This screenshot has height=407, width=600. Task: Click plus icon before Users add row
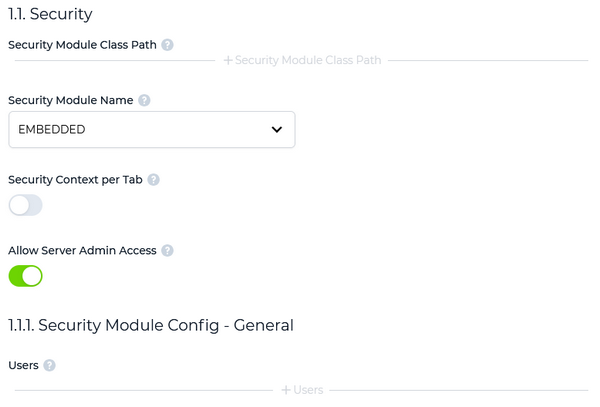click(x=286, y=390)
